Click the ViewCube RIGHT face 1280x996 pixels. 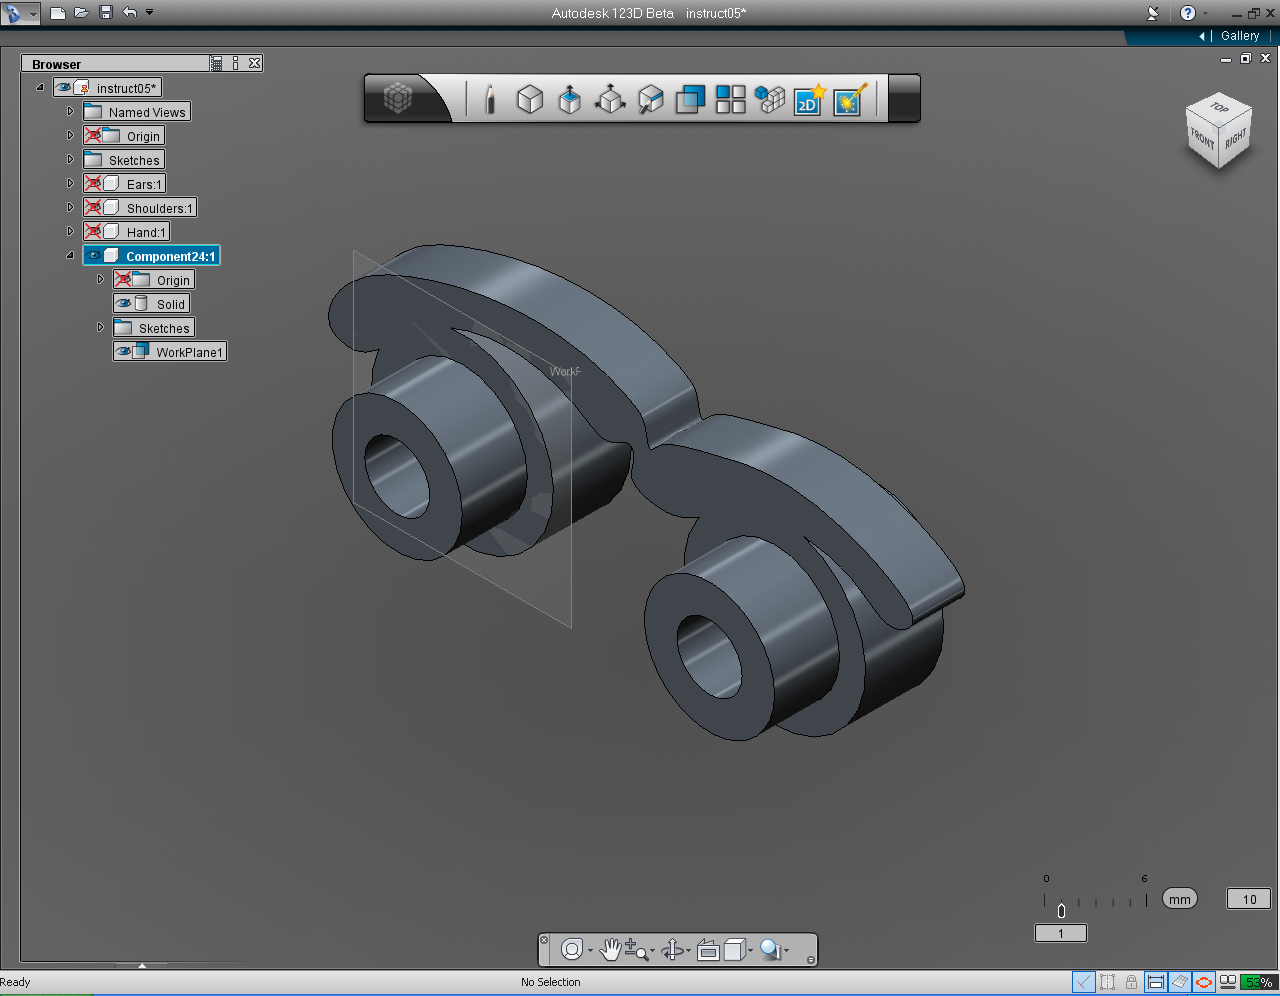tap(1236, 138)
